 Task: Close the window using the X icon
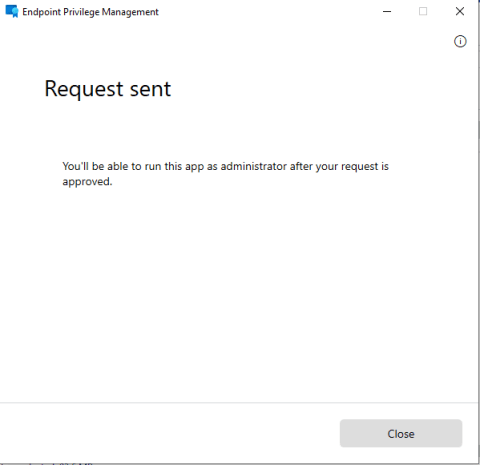460,12
